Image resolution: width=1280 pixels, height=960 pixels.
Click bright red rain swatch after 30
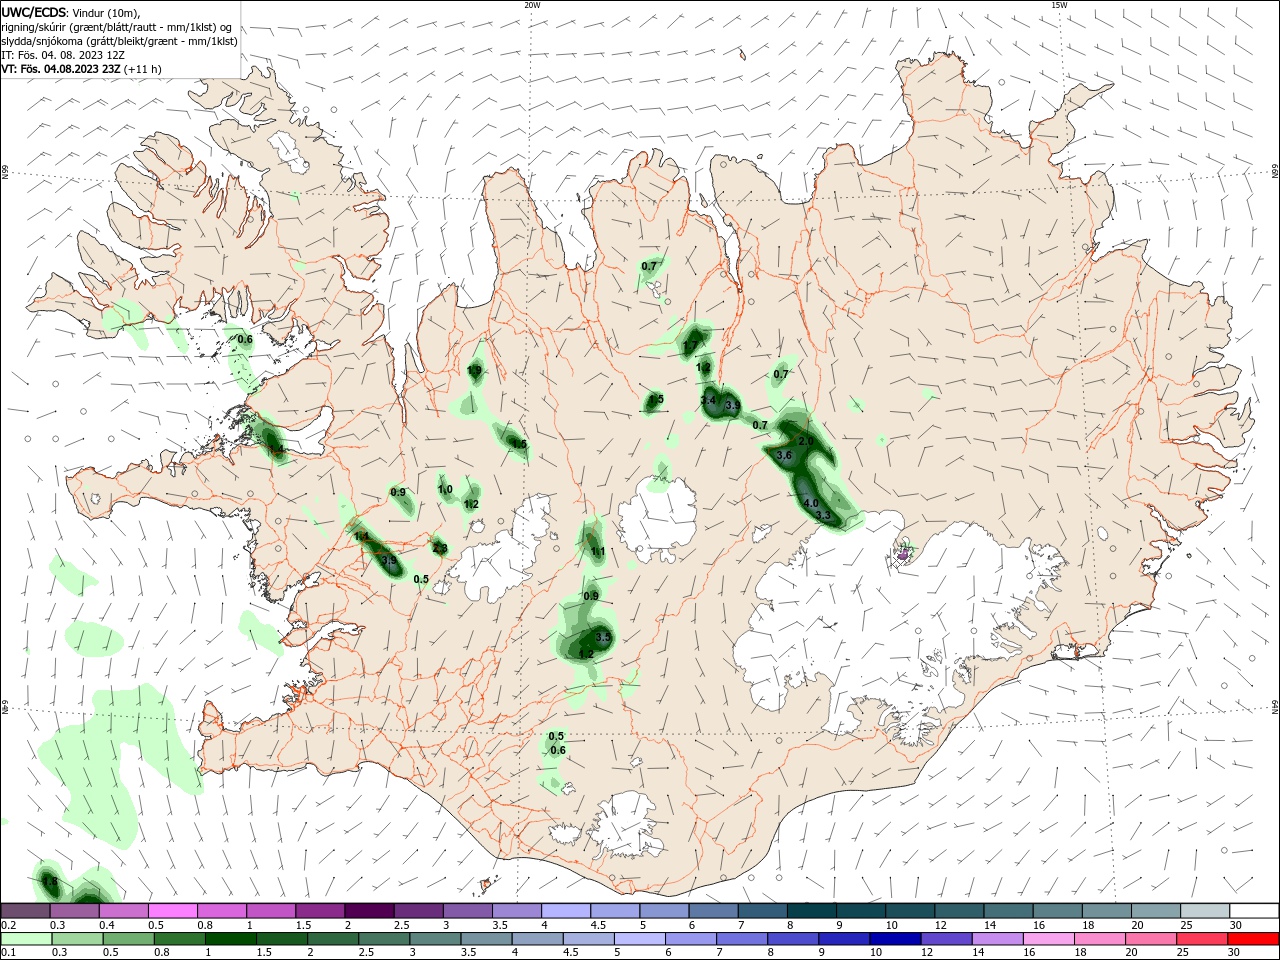point(1252,939)
